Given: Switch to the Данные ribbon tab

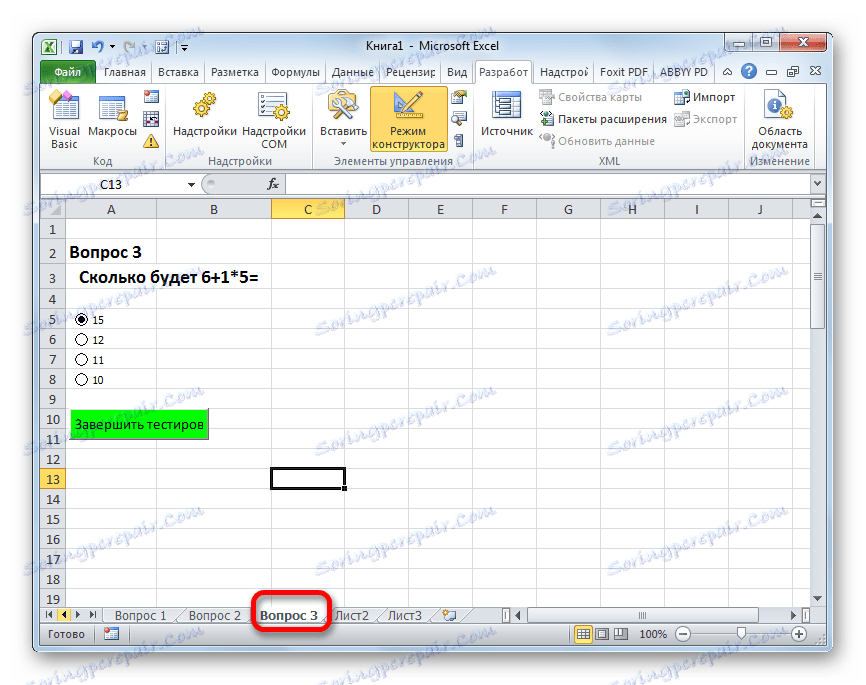Looking at the screenshot, I should [352, 72].
